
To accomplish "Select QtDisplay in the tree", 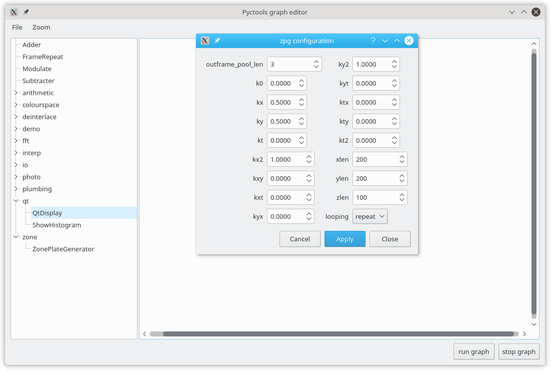I will (47, 213).
